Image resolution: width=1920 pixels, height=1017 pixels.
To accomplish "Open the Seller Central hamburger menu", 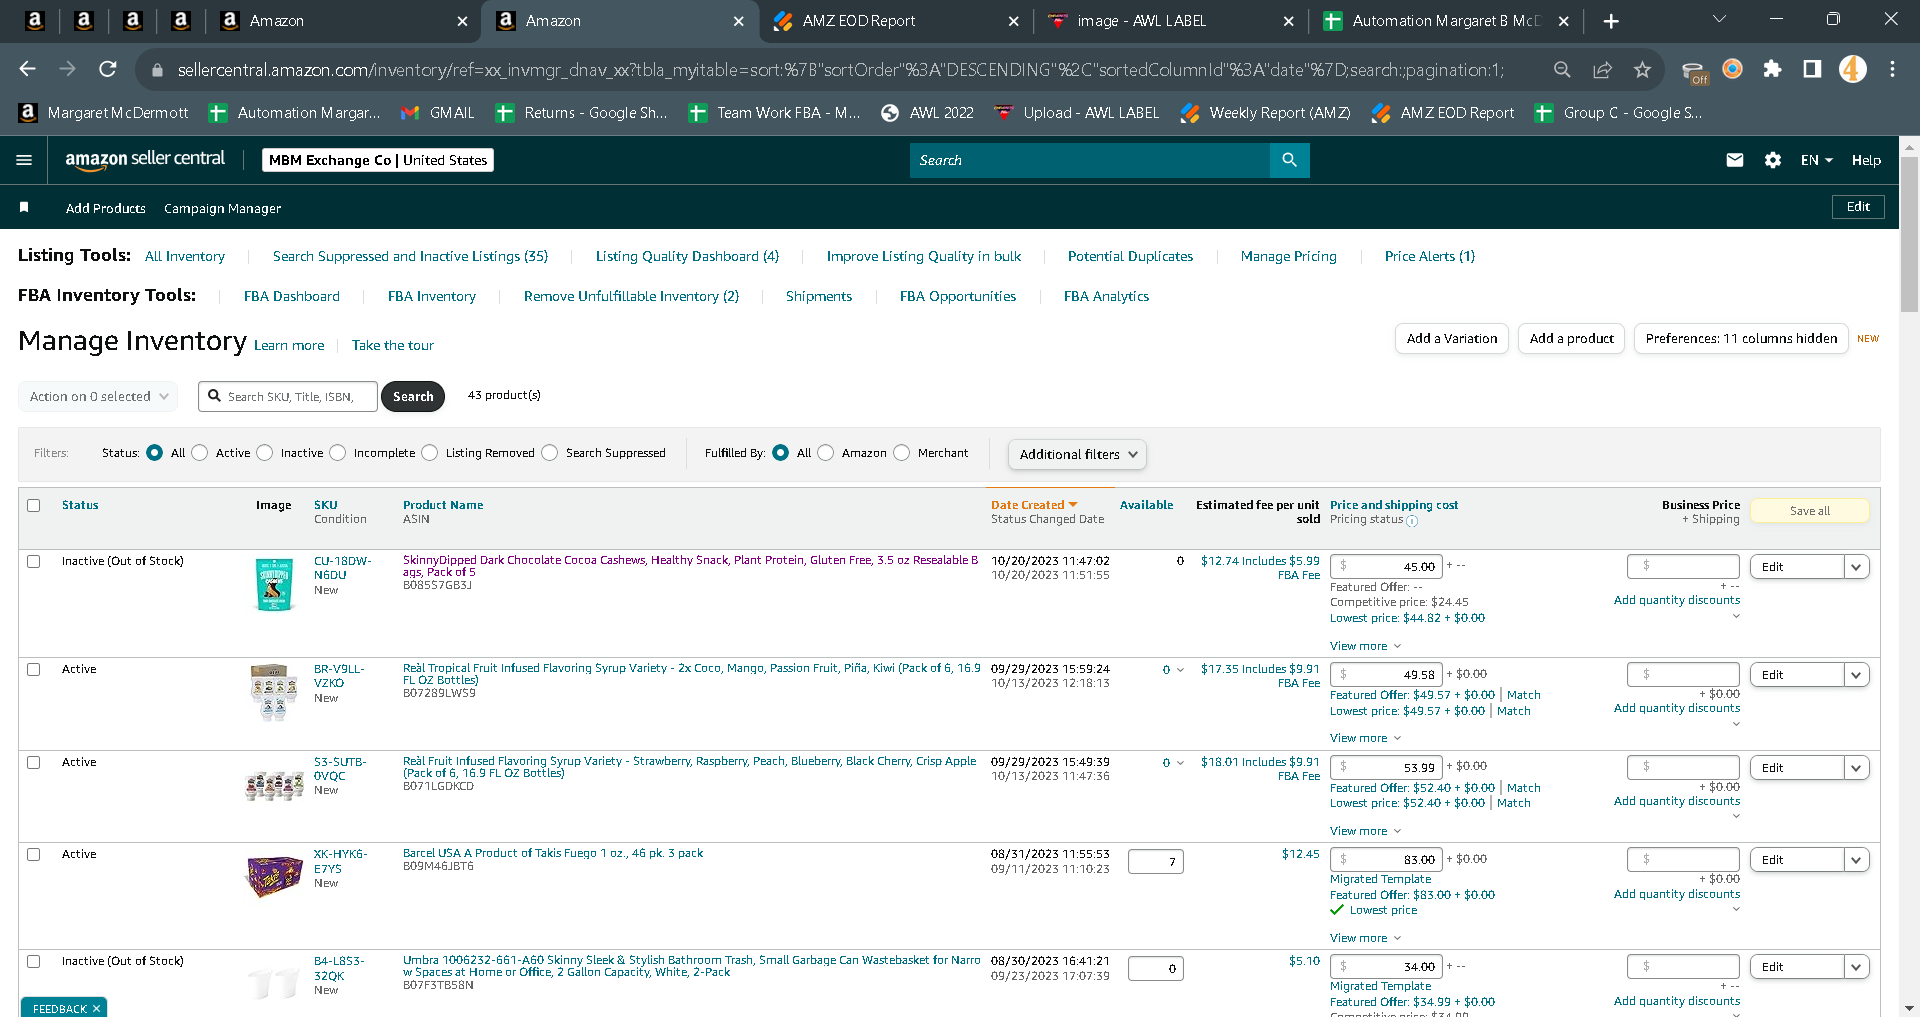I will click(24, 160).
